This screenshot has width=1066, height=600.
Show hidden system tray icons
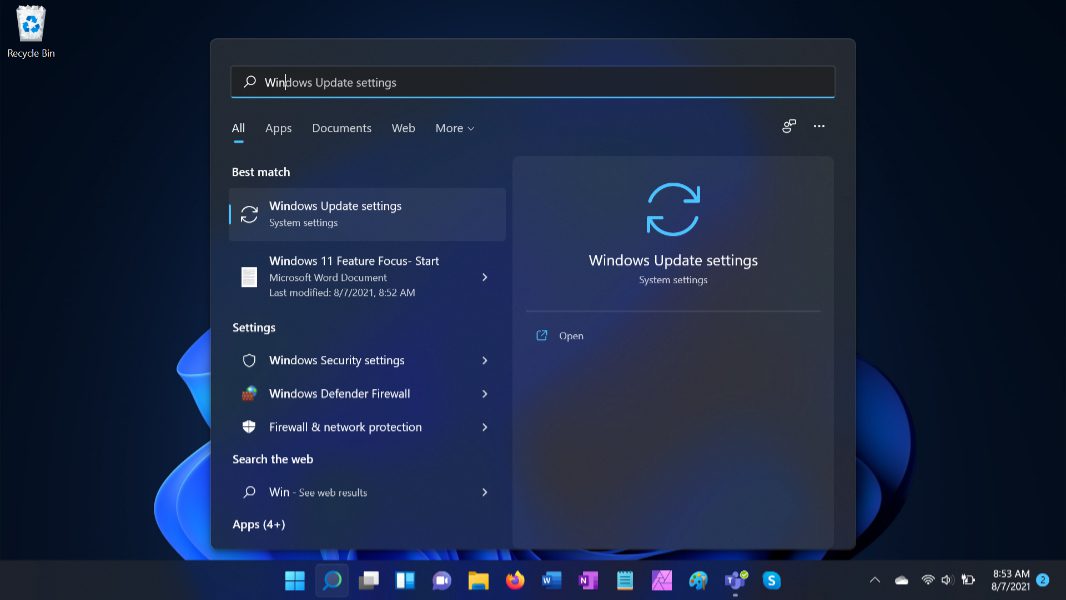pyautogui.click(x=875, y=580)
